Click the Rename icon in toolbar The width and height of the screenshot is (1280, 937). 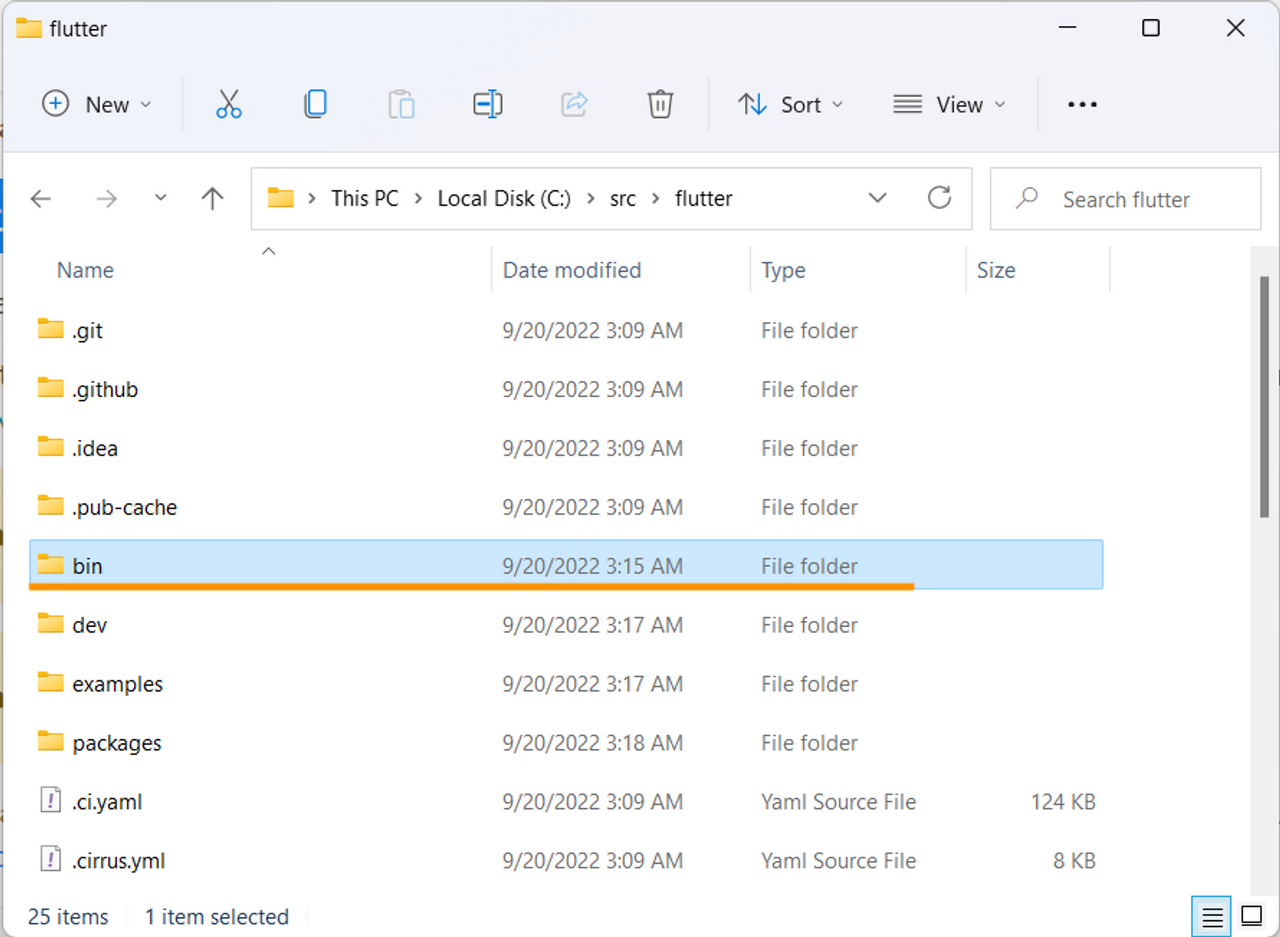pos(488,104)
